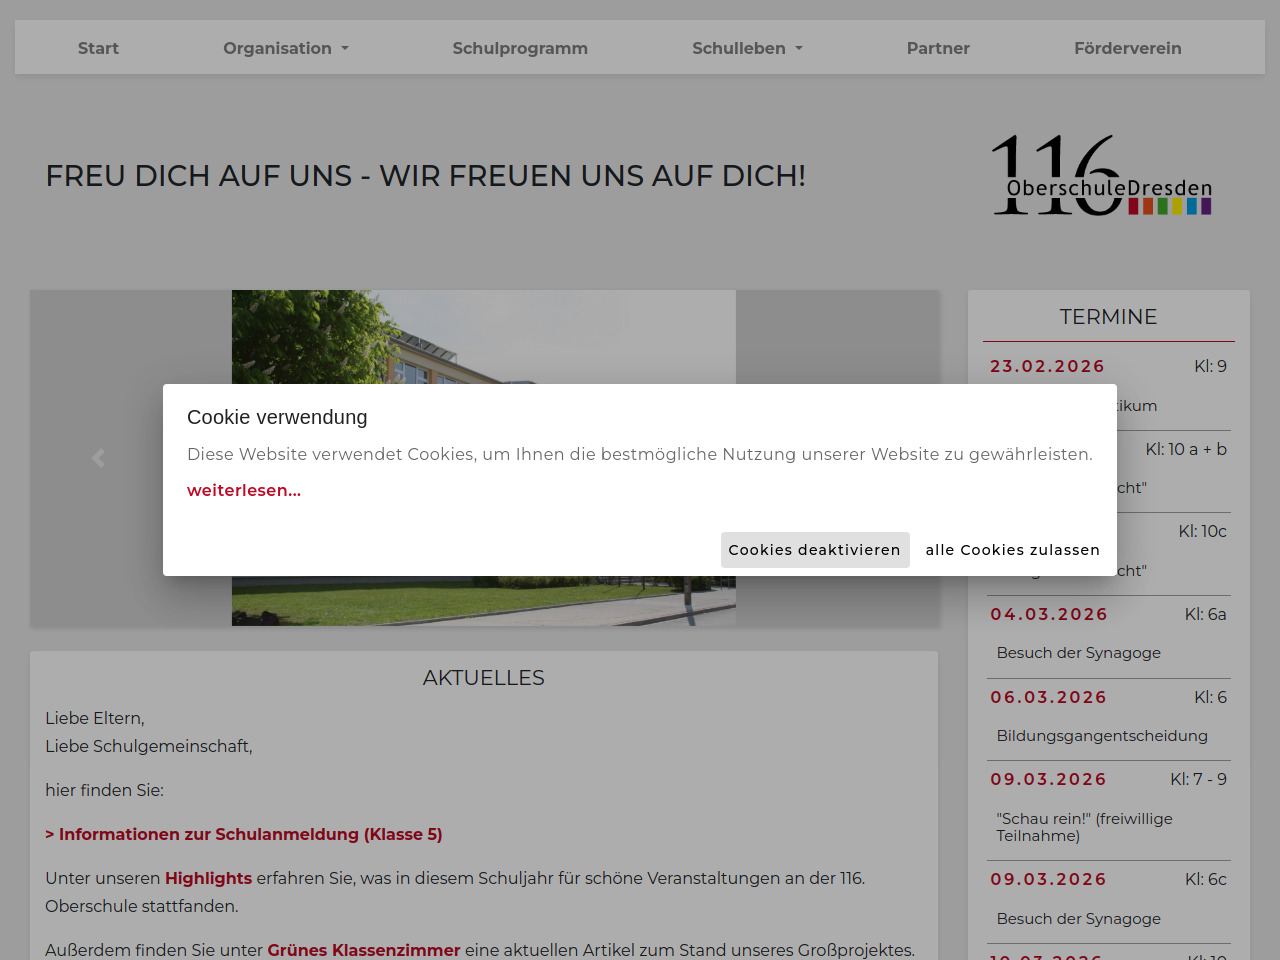Open the Grünes Klassenzimmer link

[x=363, y=950]
